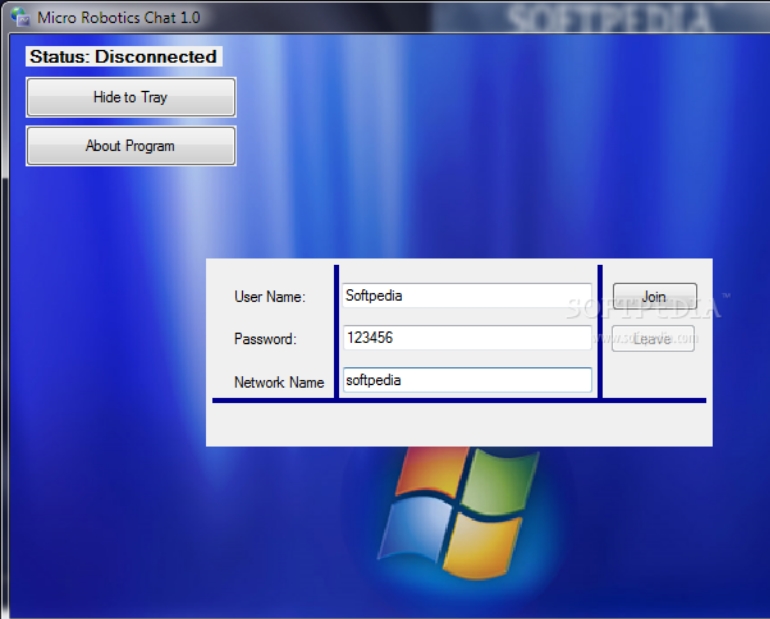Click Join to connect to the network
This screenshot has width=770, height=619.
(654, 297)
